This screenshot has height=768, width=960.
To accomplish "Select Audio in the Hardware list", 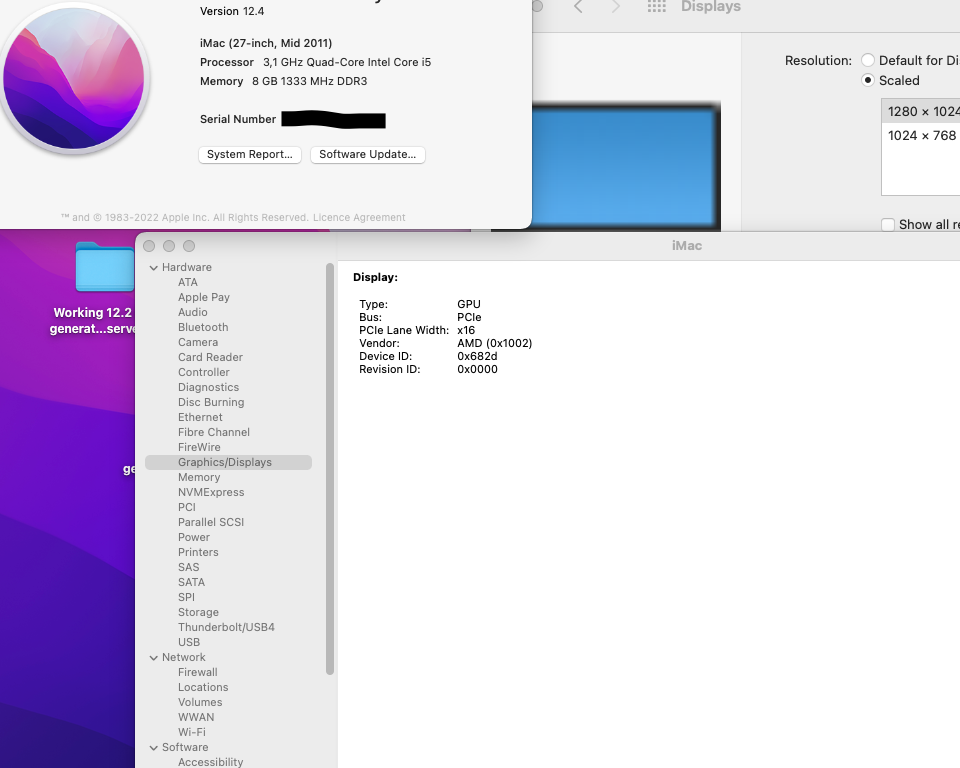I will (193, 312).
